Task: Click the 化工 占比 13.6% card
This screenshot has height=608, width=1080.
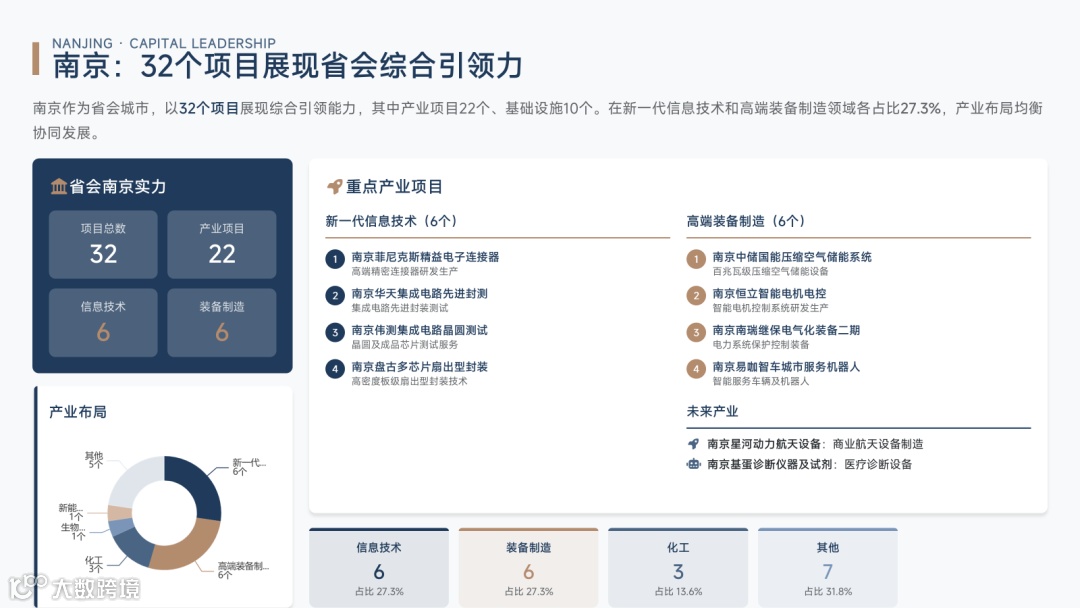Action: [678, 568]
